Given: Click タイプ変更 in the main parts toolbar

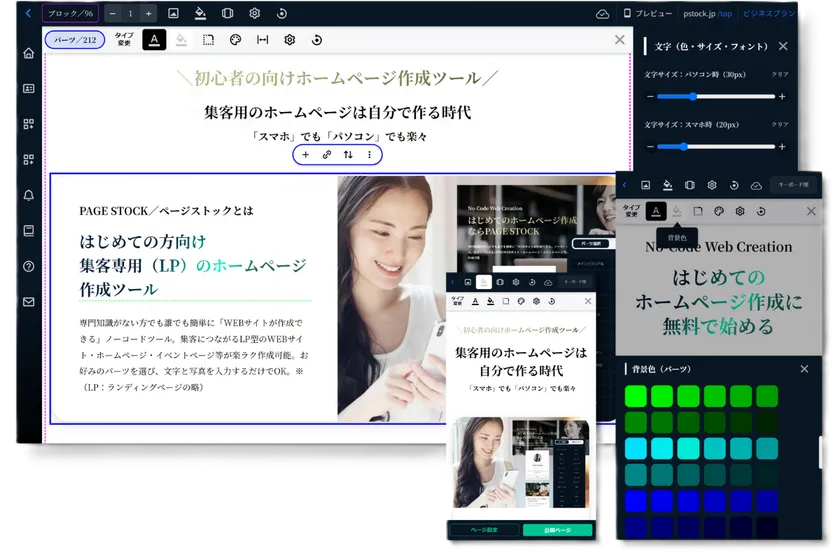Looking at the screenshot, I should coord(124,39).
